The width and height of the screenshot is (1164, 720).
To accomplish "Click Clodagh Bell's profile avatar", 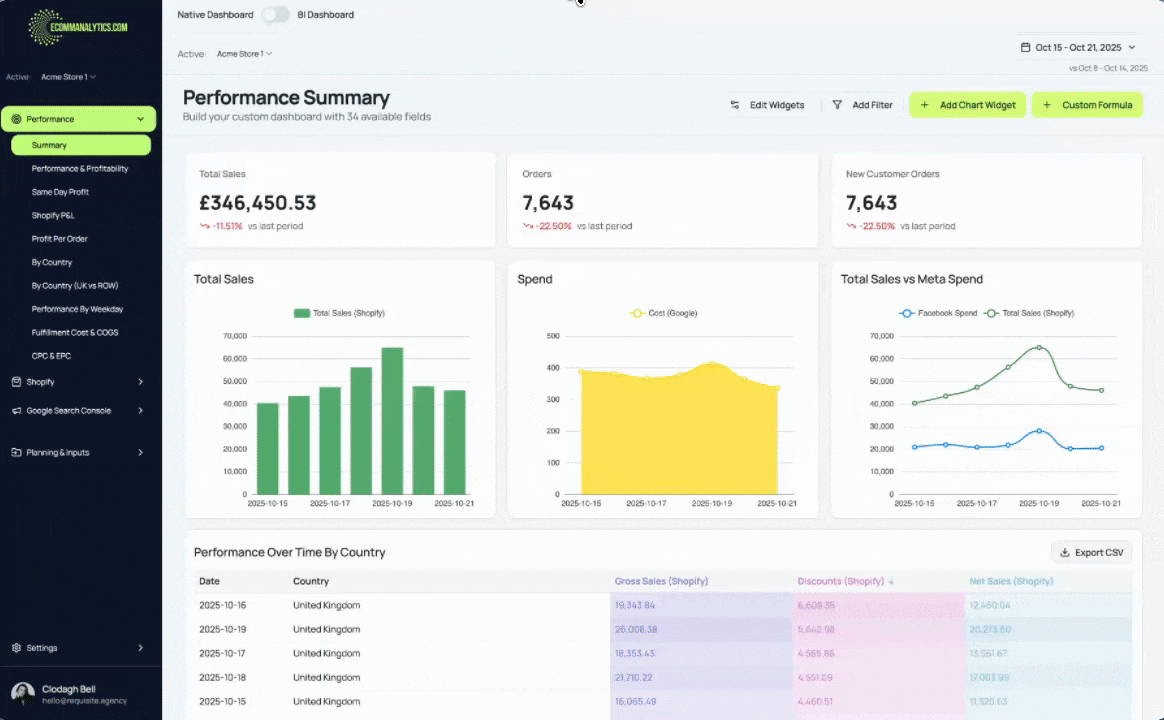I will coord(23,694).
